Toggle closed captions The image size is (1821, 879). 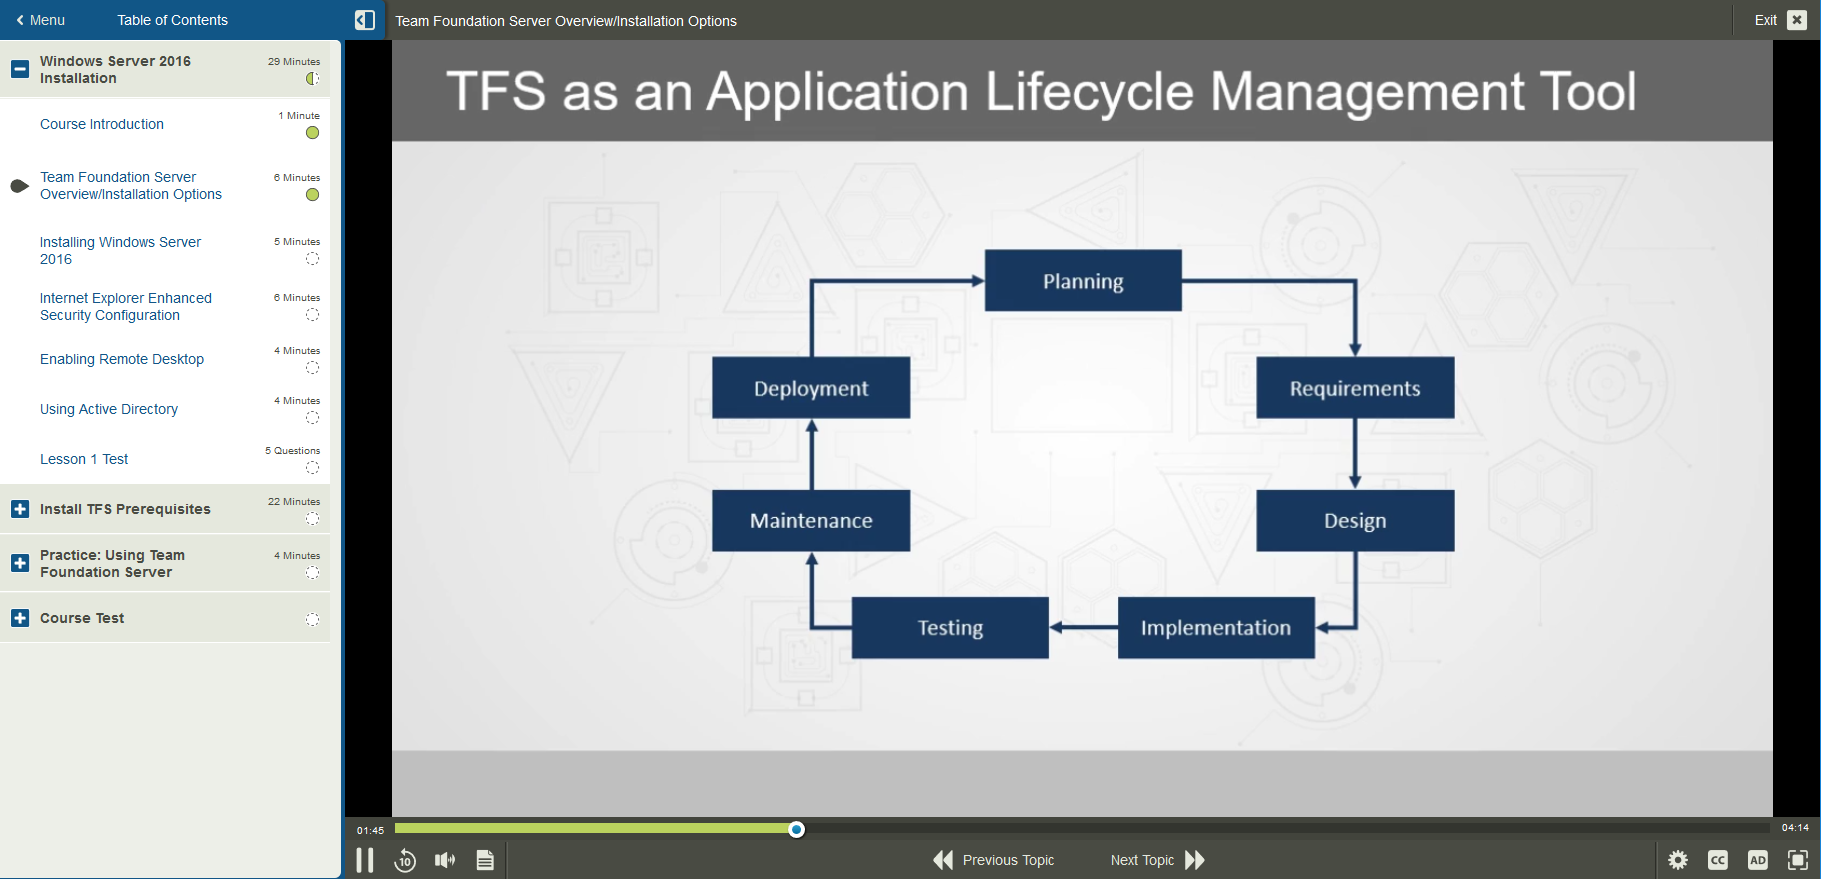(1718, 860)
